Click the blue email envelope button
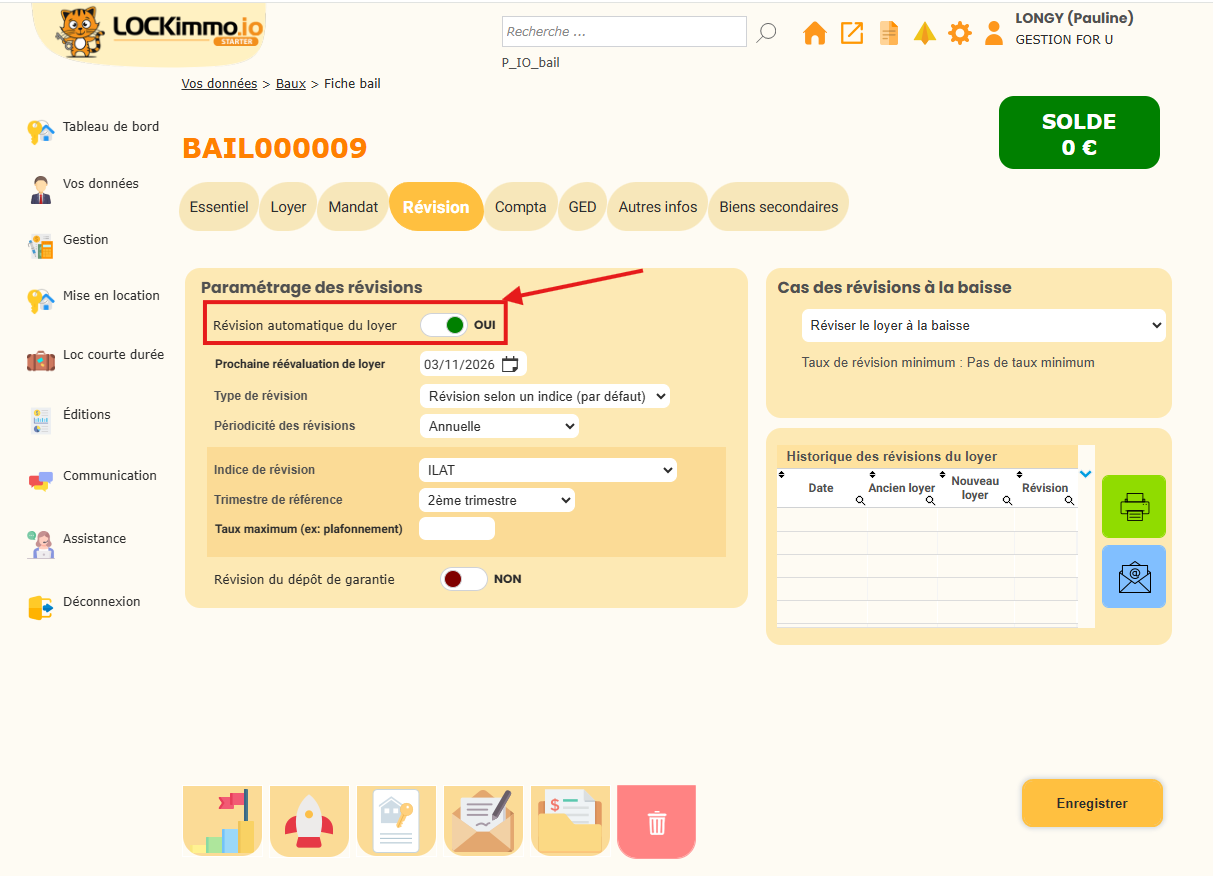 pos(1133,577)
